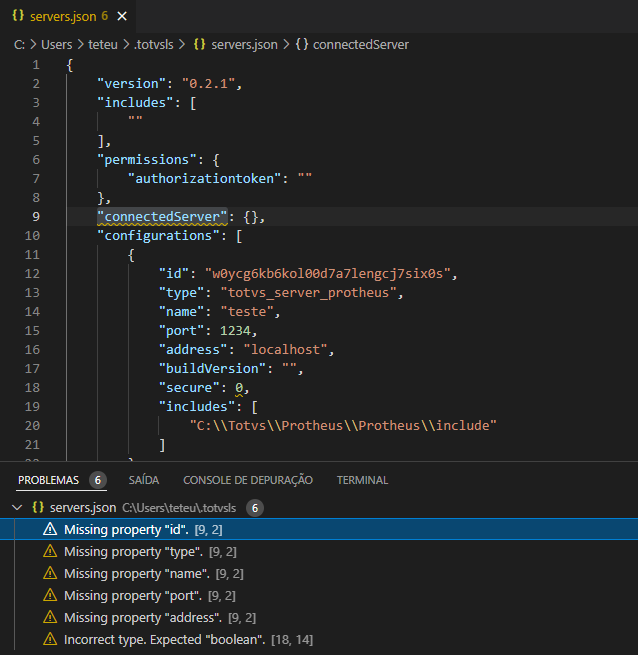The image size is (638, 655).
Task: Click the "authorizationtoken" key
Action: [x=204, y=179]
